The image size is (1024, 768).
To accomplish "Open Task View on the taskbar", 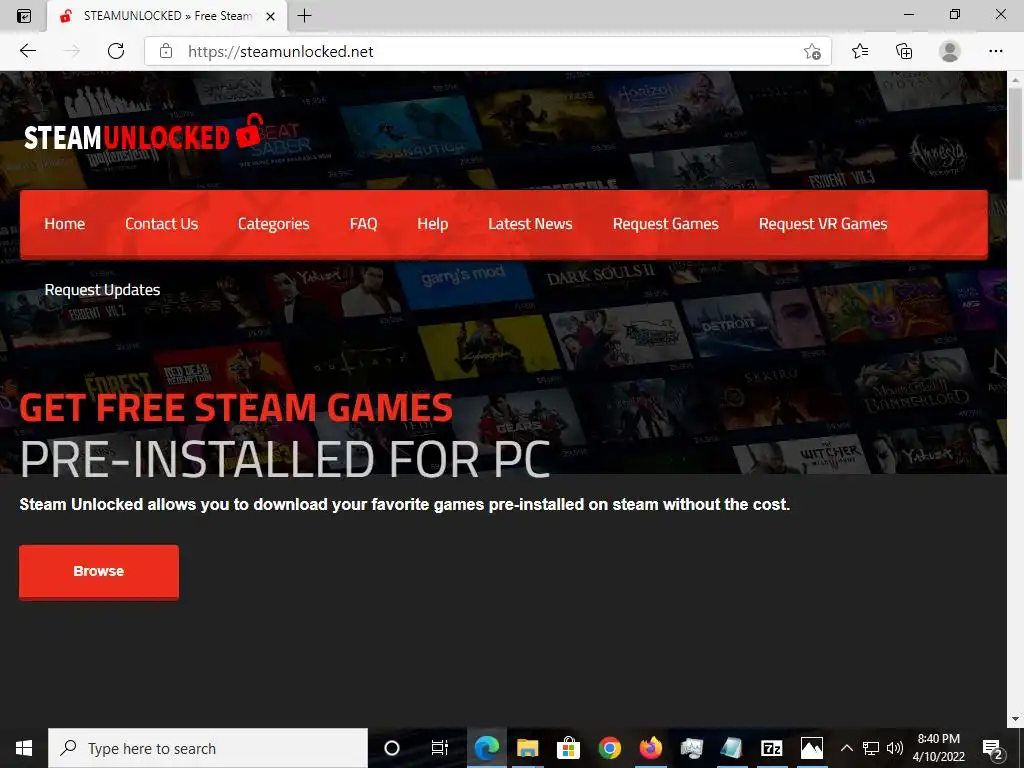I will point(440,748).
